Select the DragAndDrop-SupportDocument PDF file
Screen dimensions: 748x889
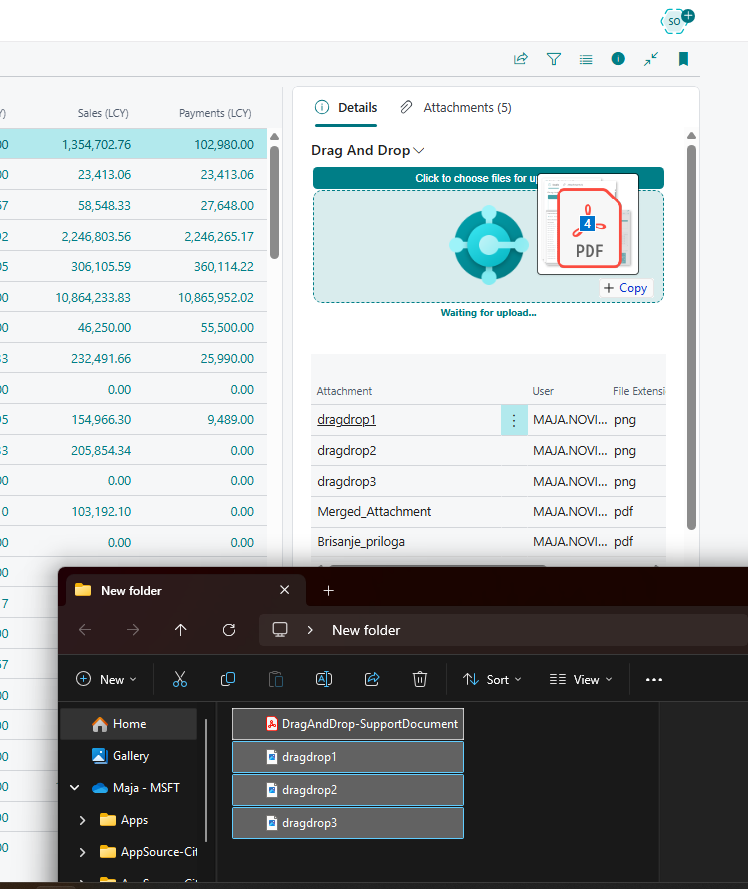[348, 724]
